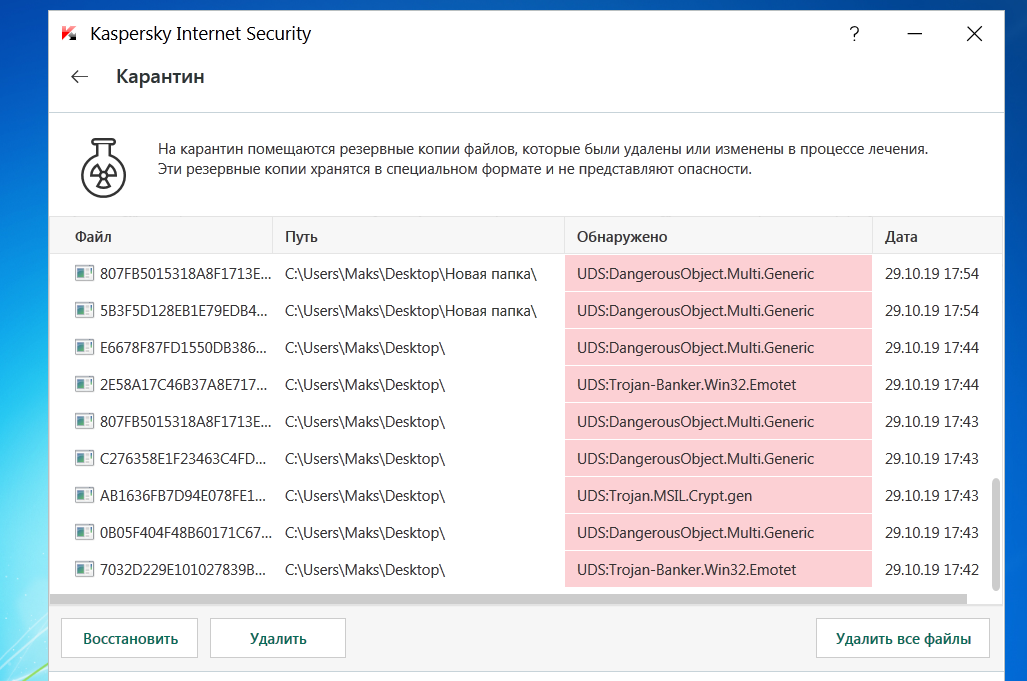Click Удалить все файлы button
Image resolution: width=1027 pixels, height=681 pixels.
tap(902, 638)
